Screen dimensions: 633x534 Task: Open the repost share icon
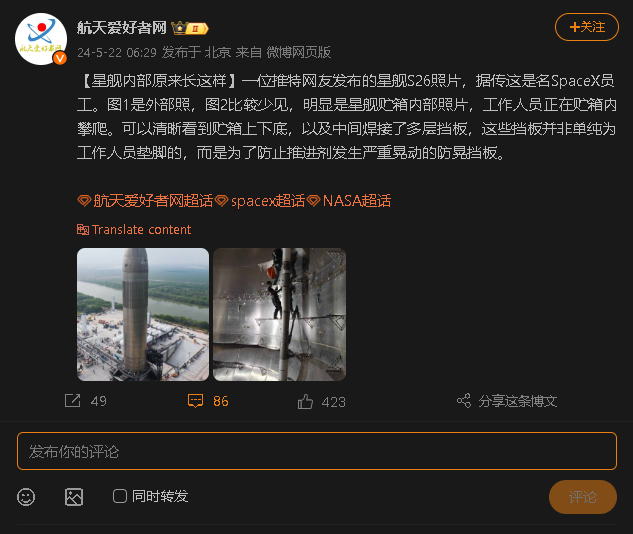click(73, 401)
